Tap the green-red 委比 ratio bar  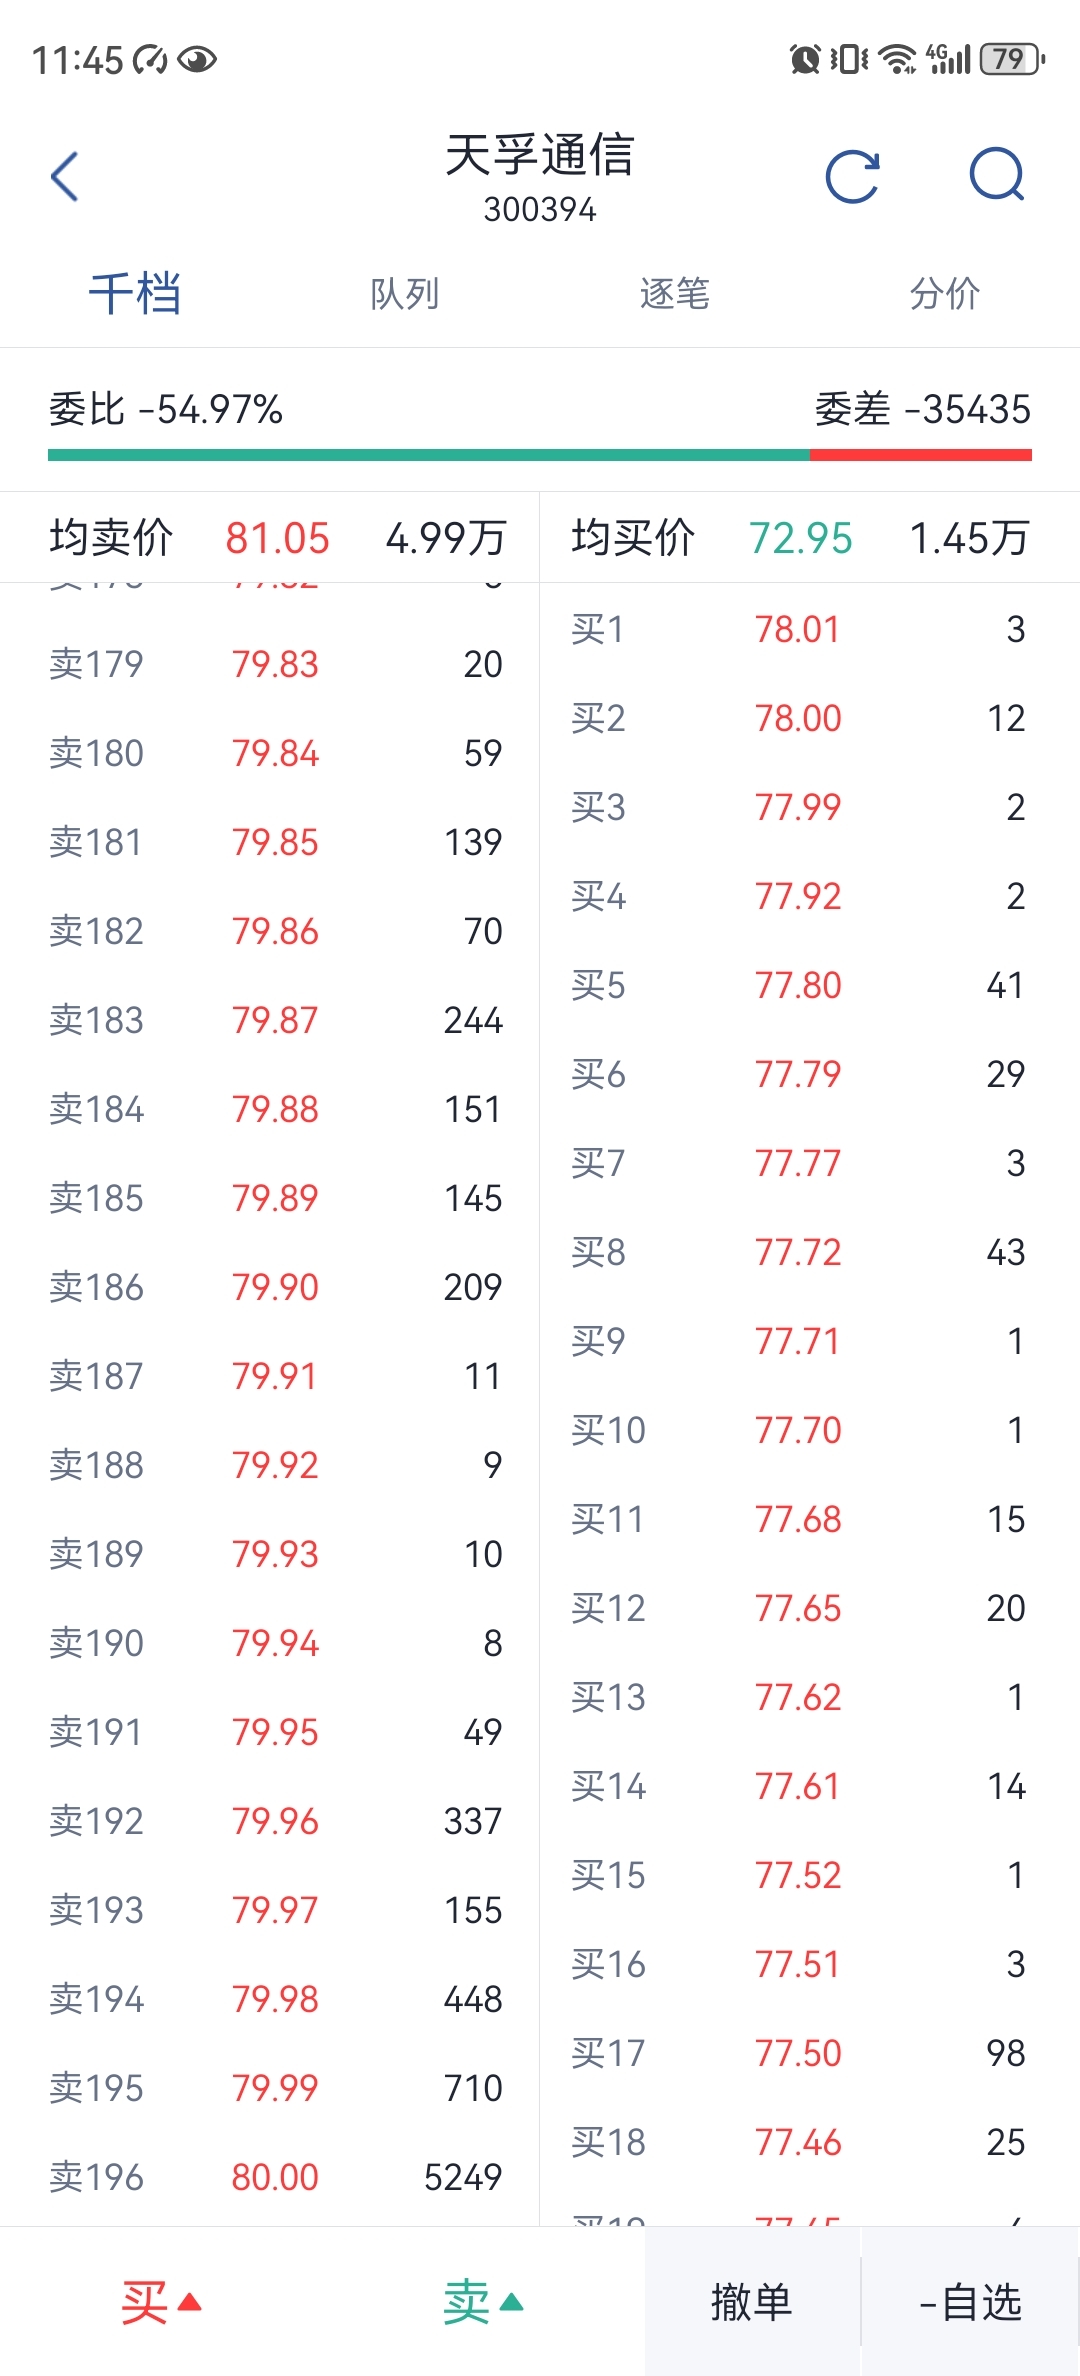click(x=540, y=455)
